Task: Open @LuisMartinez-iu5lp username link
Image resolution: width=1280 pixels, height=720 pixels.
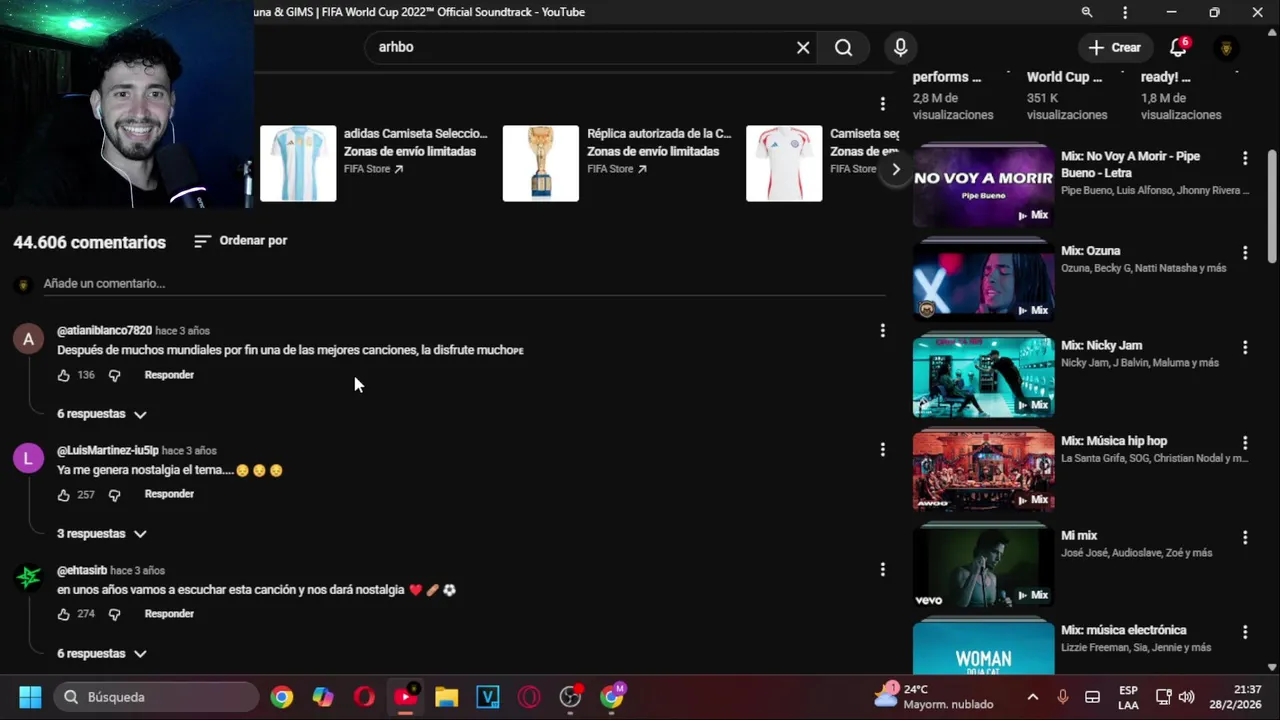Action: coord(108,451)
